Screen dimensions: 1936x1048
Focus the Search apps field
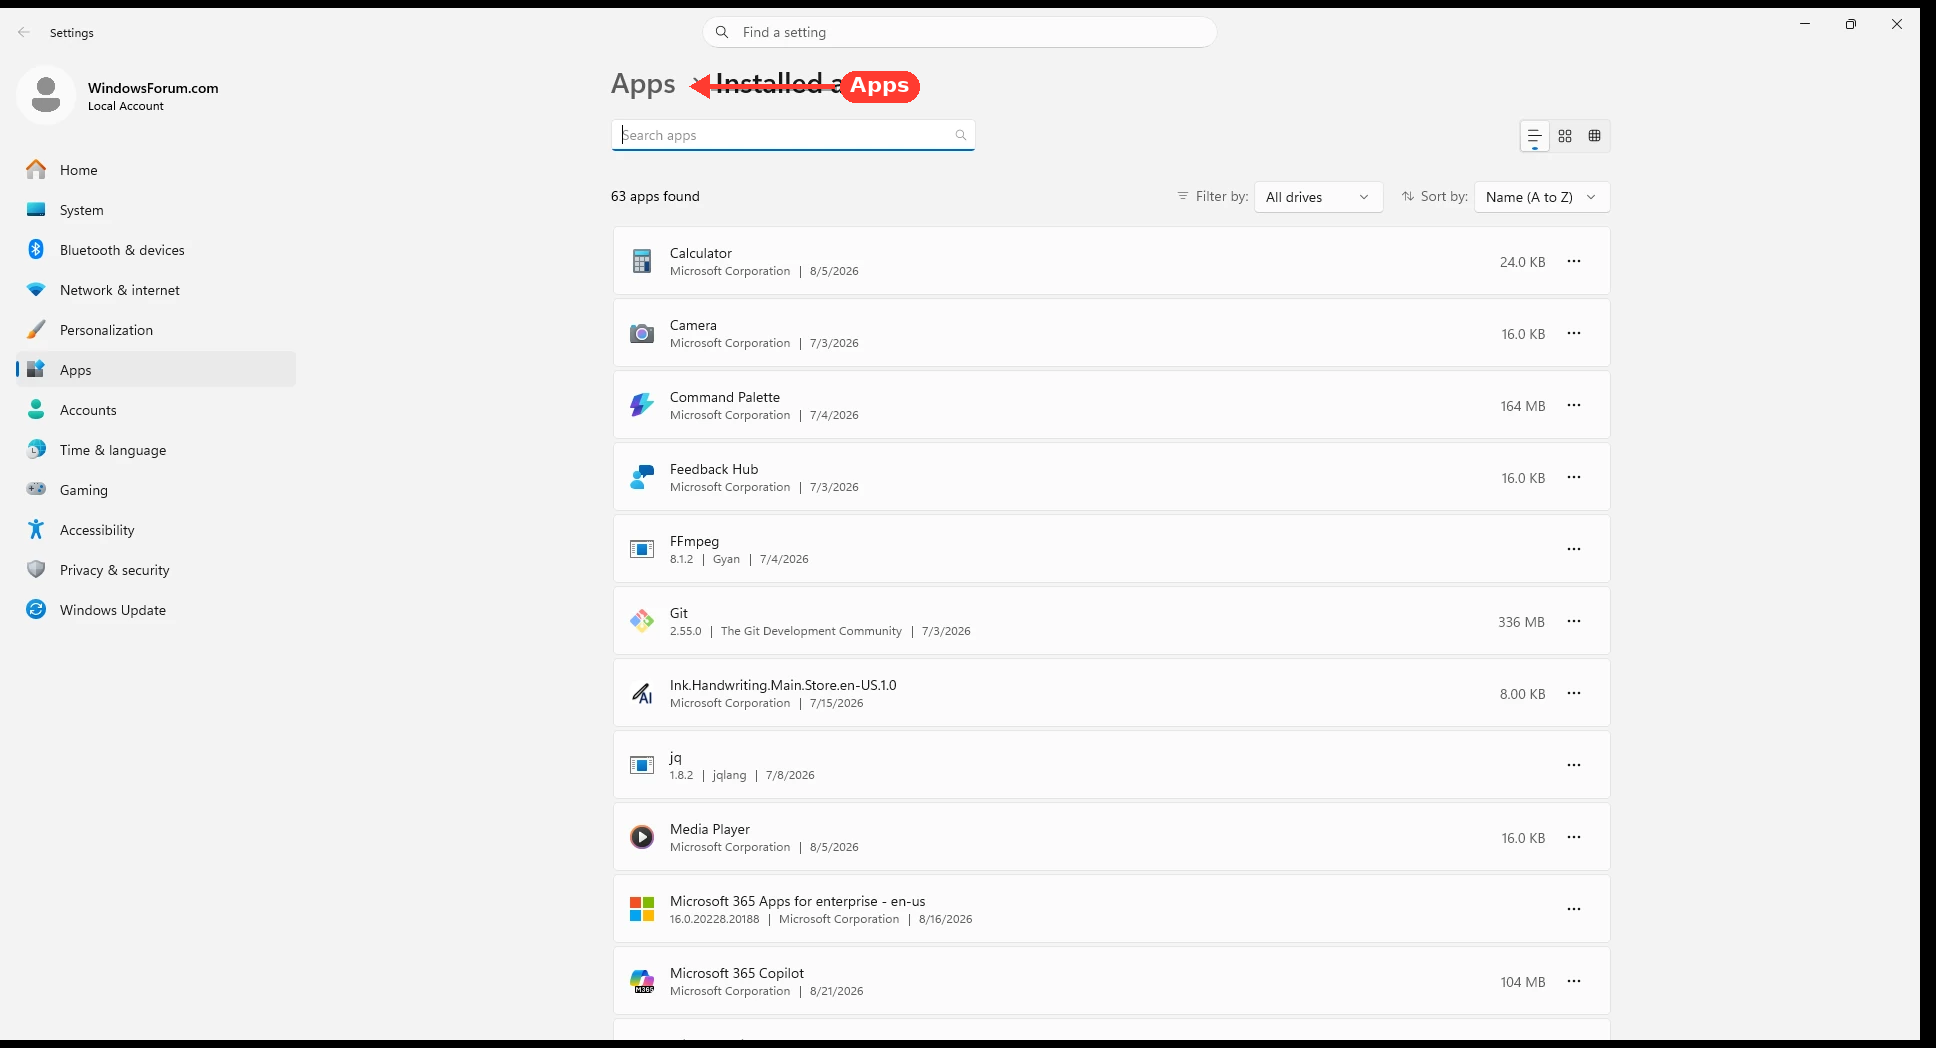(x=793, y=135)
